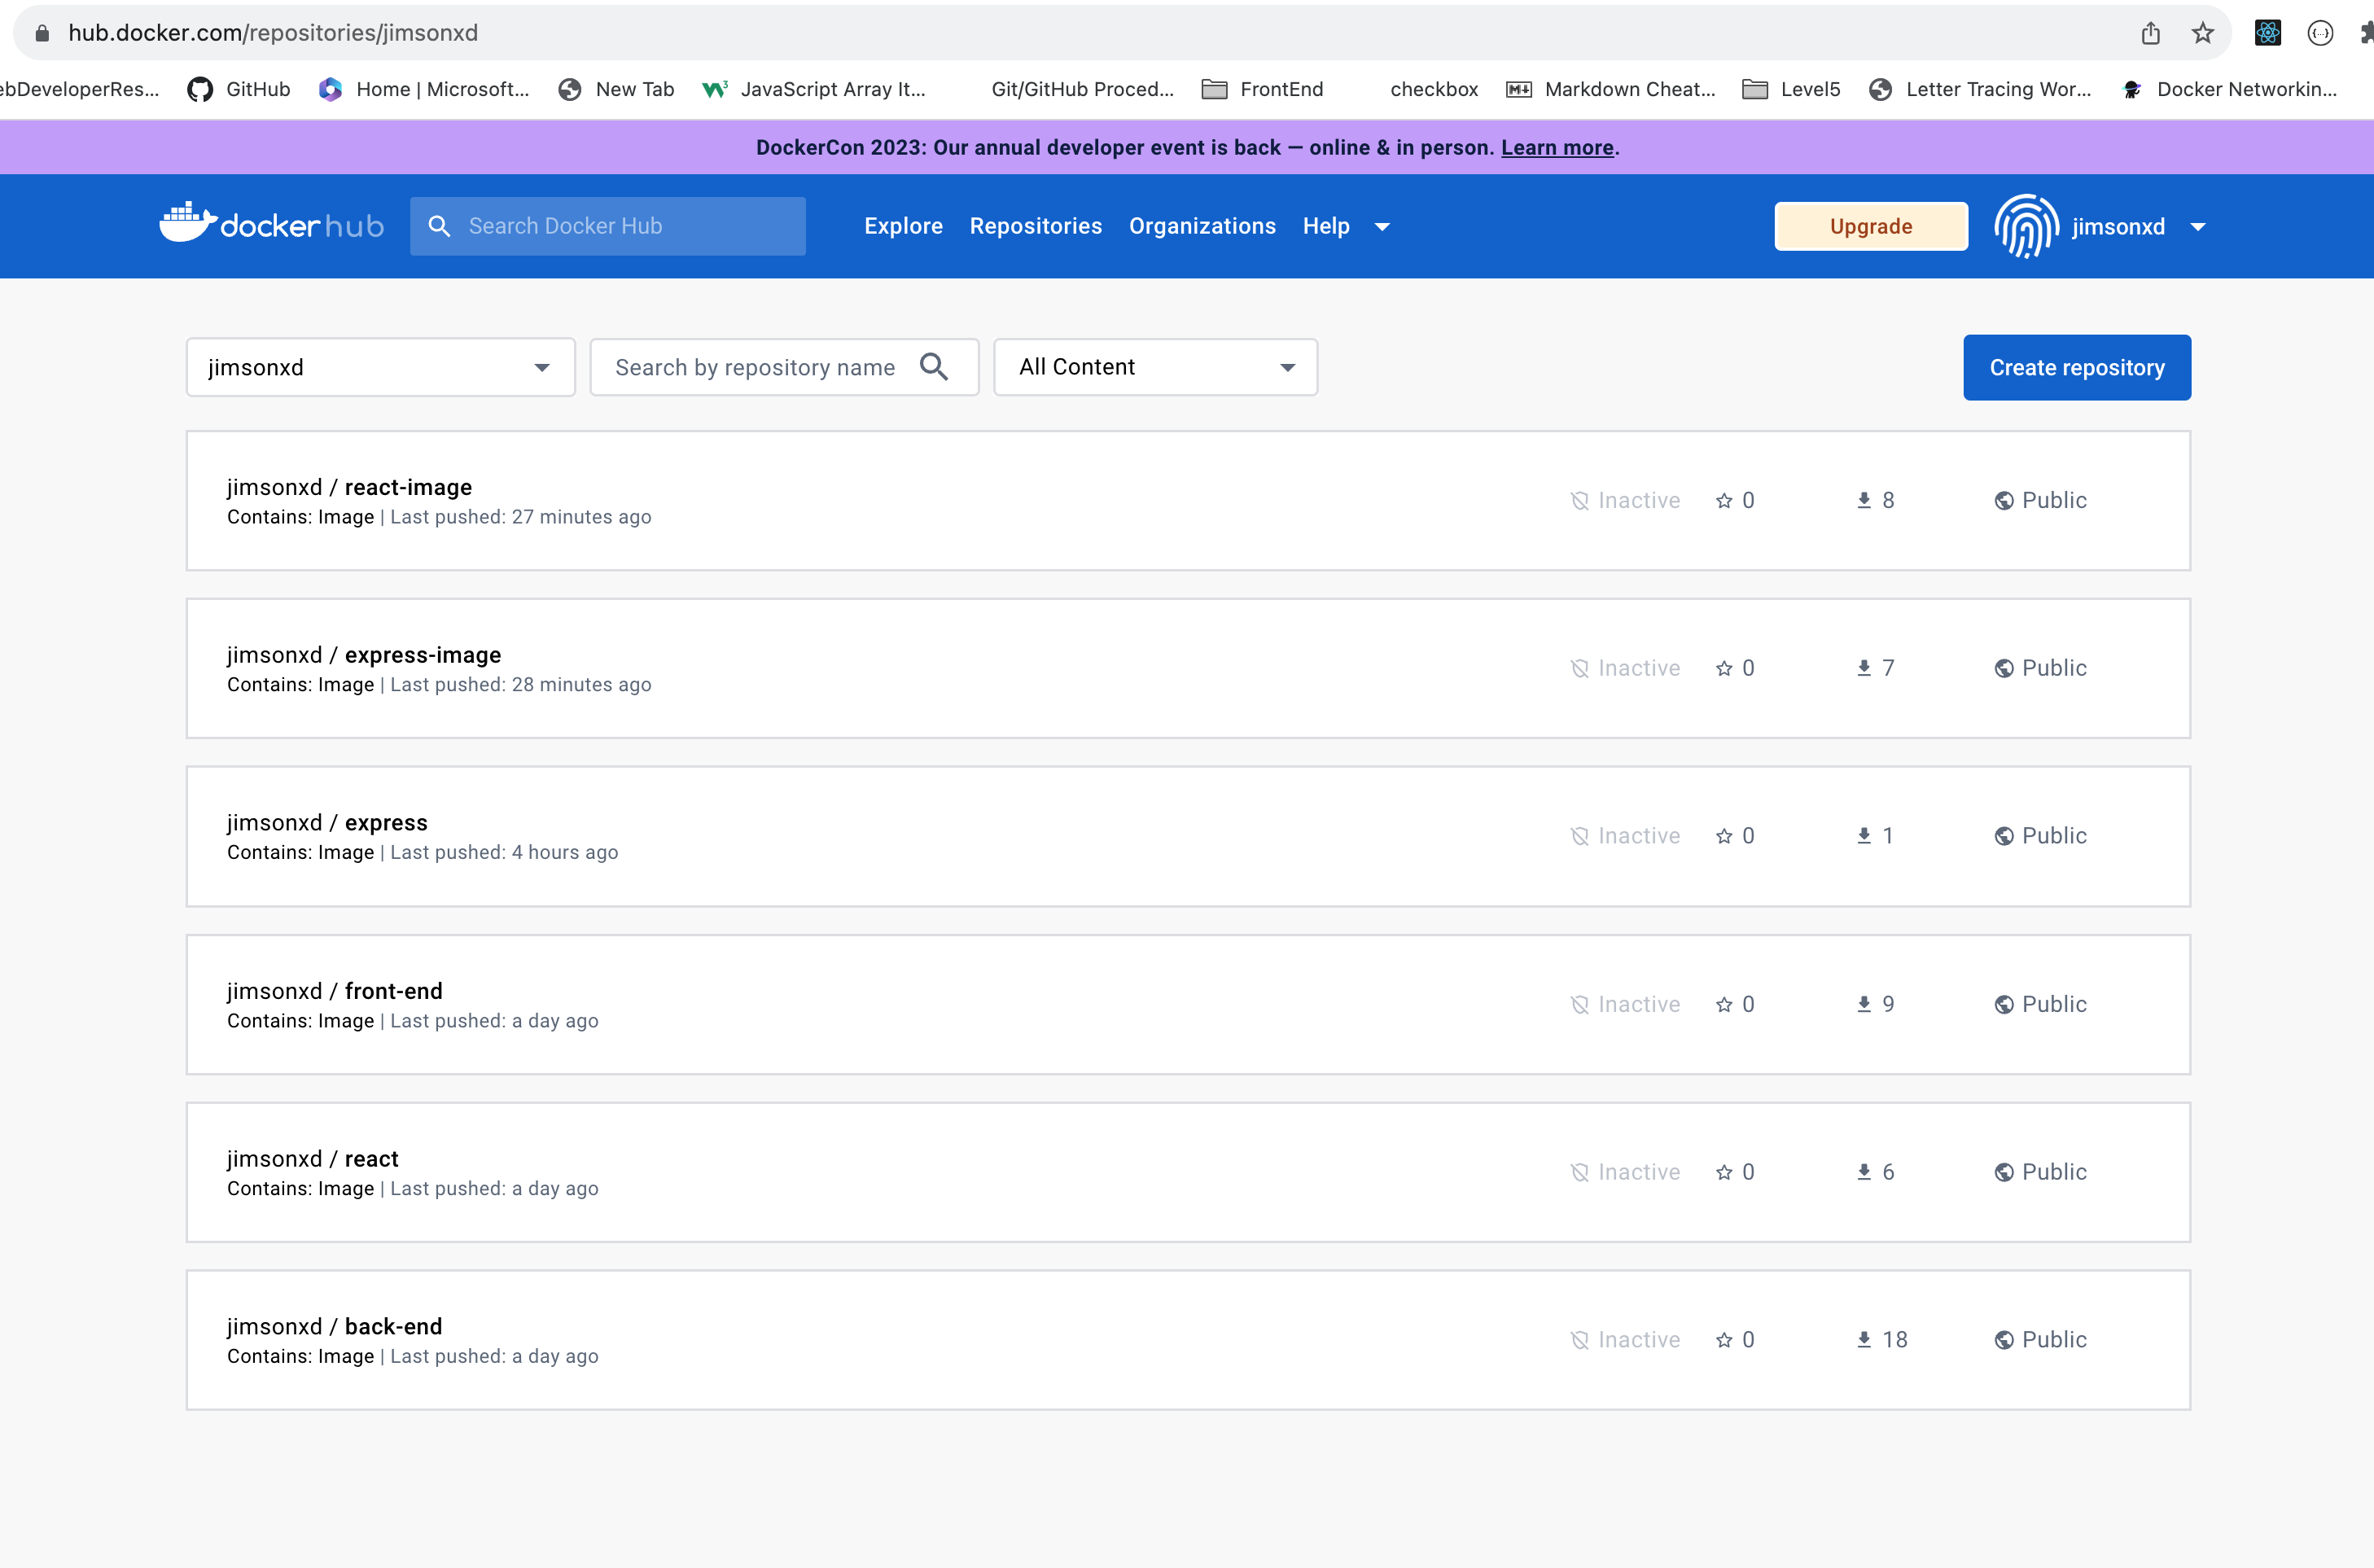Click the browser share icon in address bar
Viewport: 2374px width, 1568px height.
tap(2150, 33)
